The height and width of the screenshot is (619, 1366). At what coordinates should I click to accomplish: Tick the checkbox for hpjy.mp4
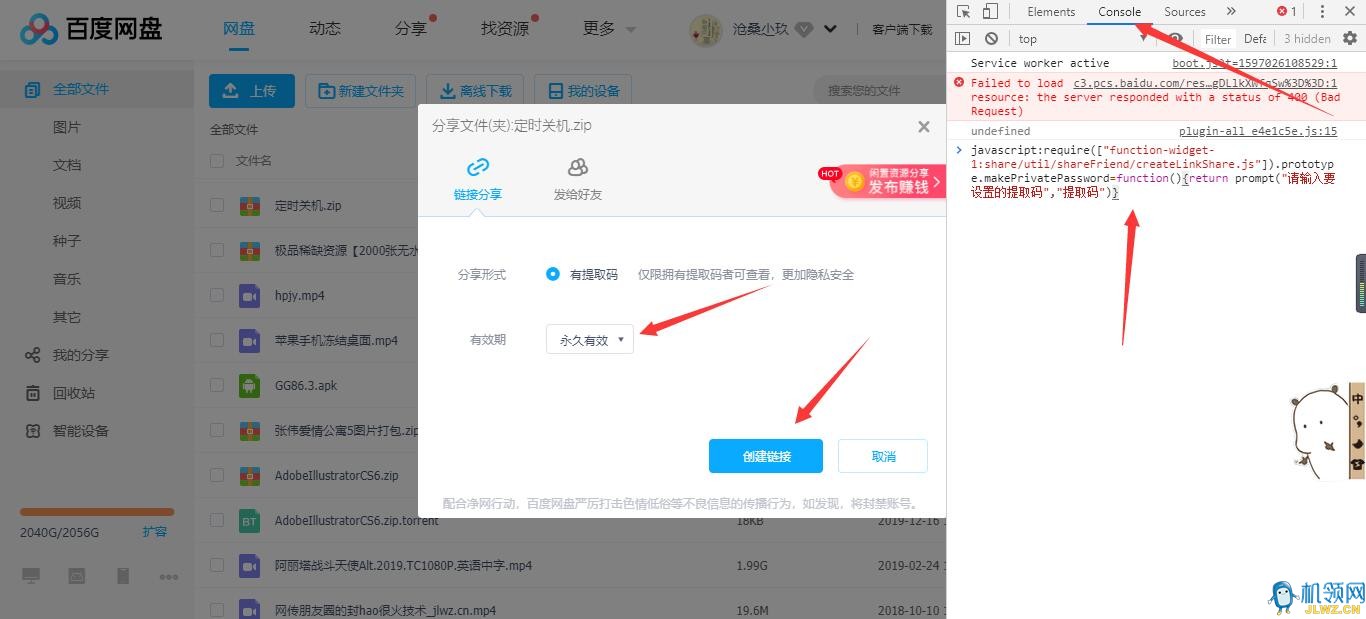click(x=217, y=296)
